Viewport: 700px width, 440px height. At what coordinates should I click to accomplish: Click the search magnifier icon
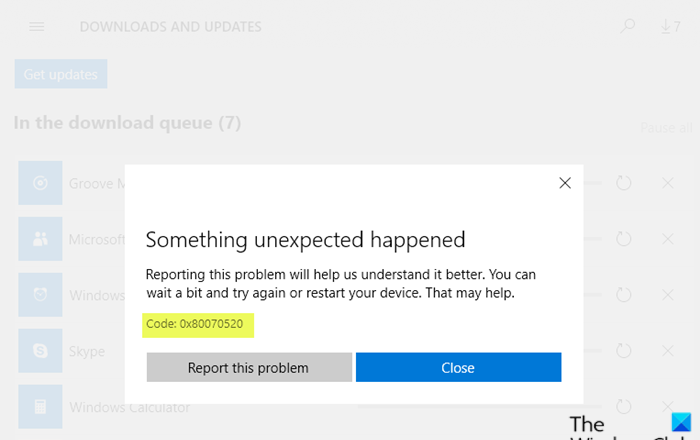(x=627, y=27)
